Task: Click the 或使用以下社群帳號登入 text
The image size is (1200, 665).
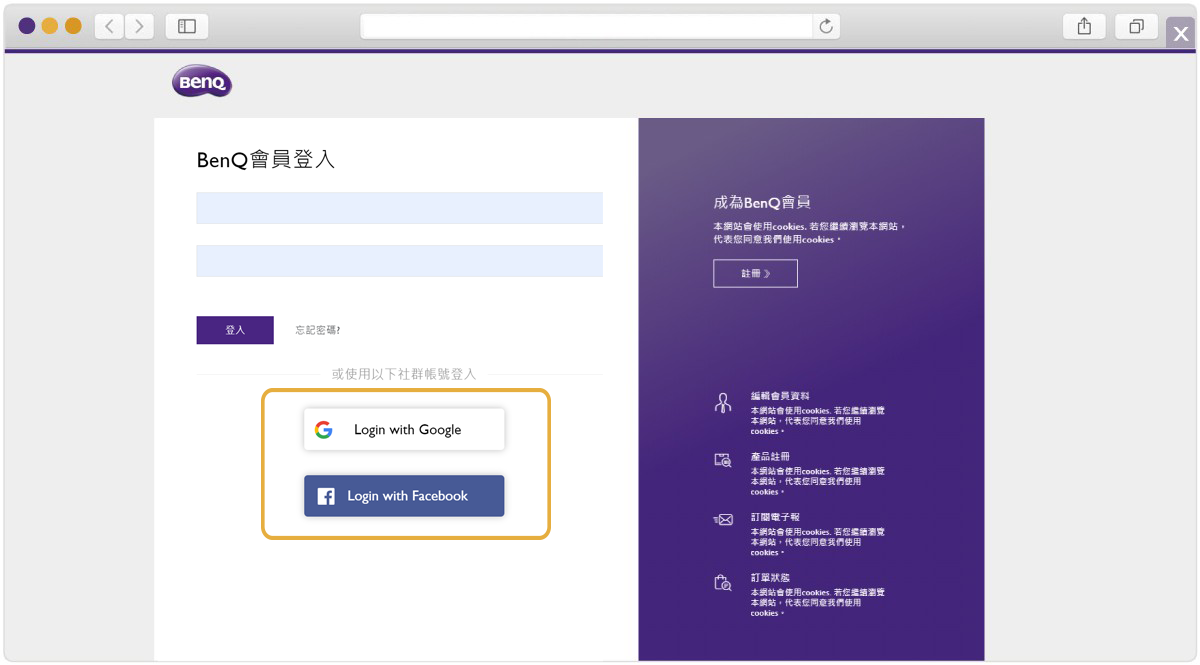Action: (404, 374)
